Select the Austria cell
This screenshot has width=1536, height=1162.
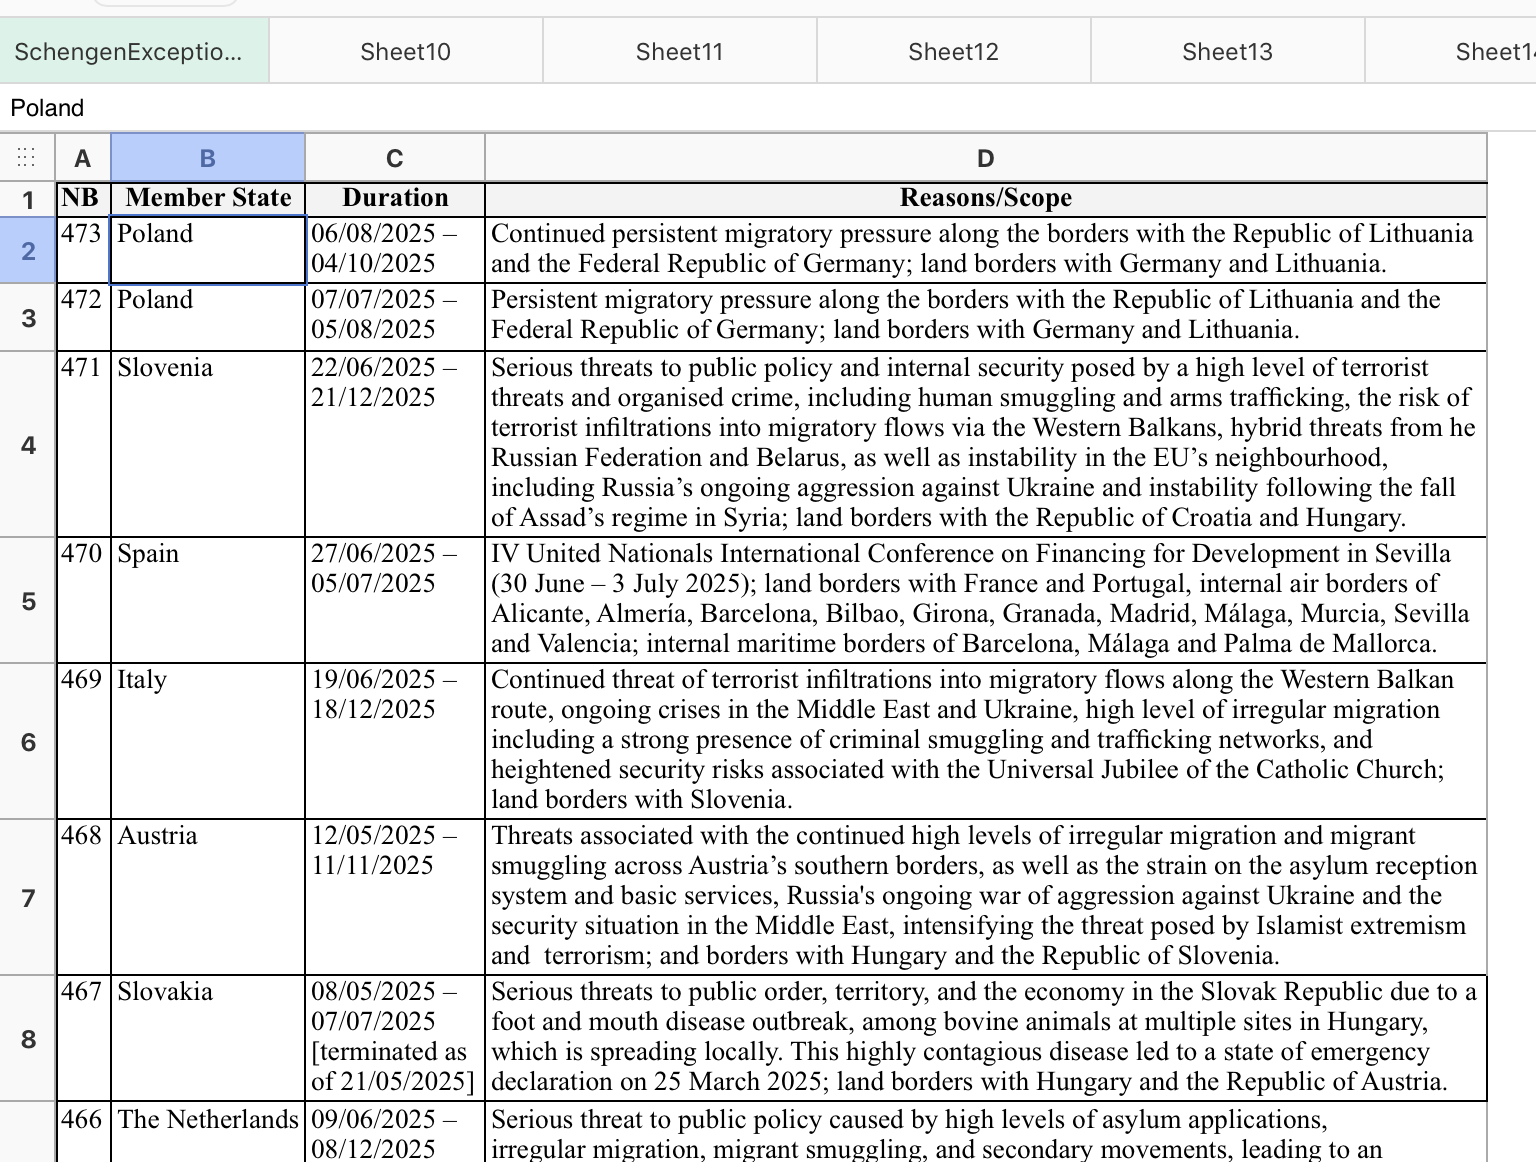[208, 897]
